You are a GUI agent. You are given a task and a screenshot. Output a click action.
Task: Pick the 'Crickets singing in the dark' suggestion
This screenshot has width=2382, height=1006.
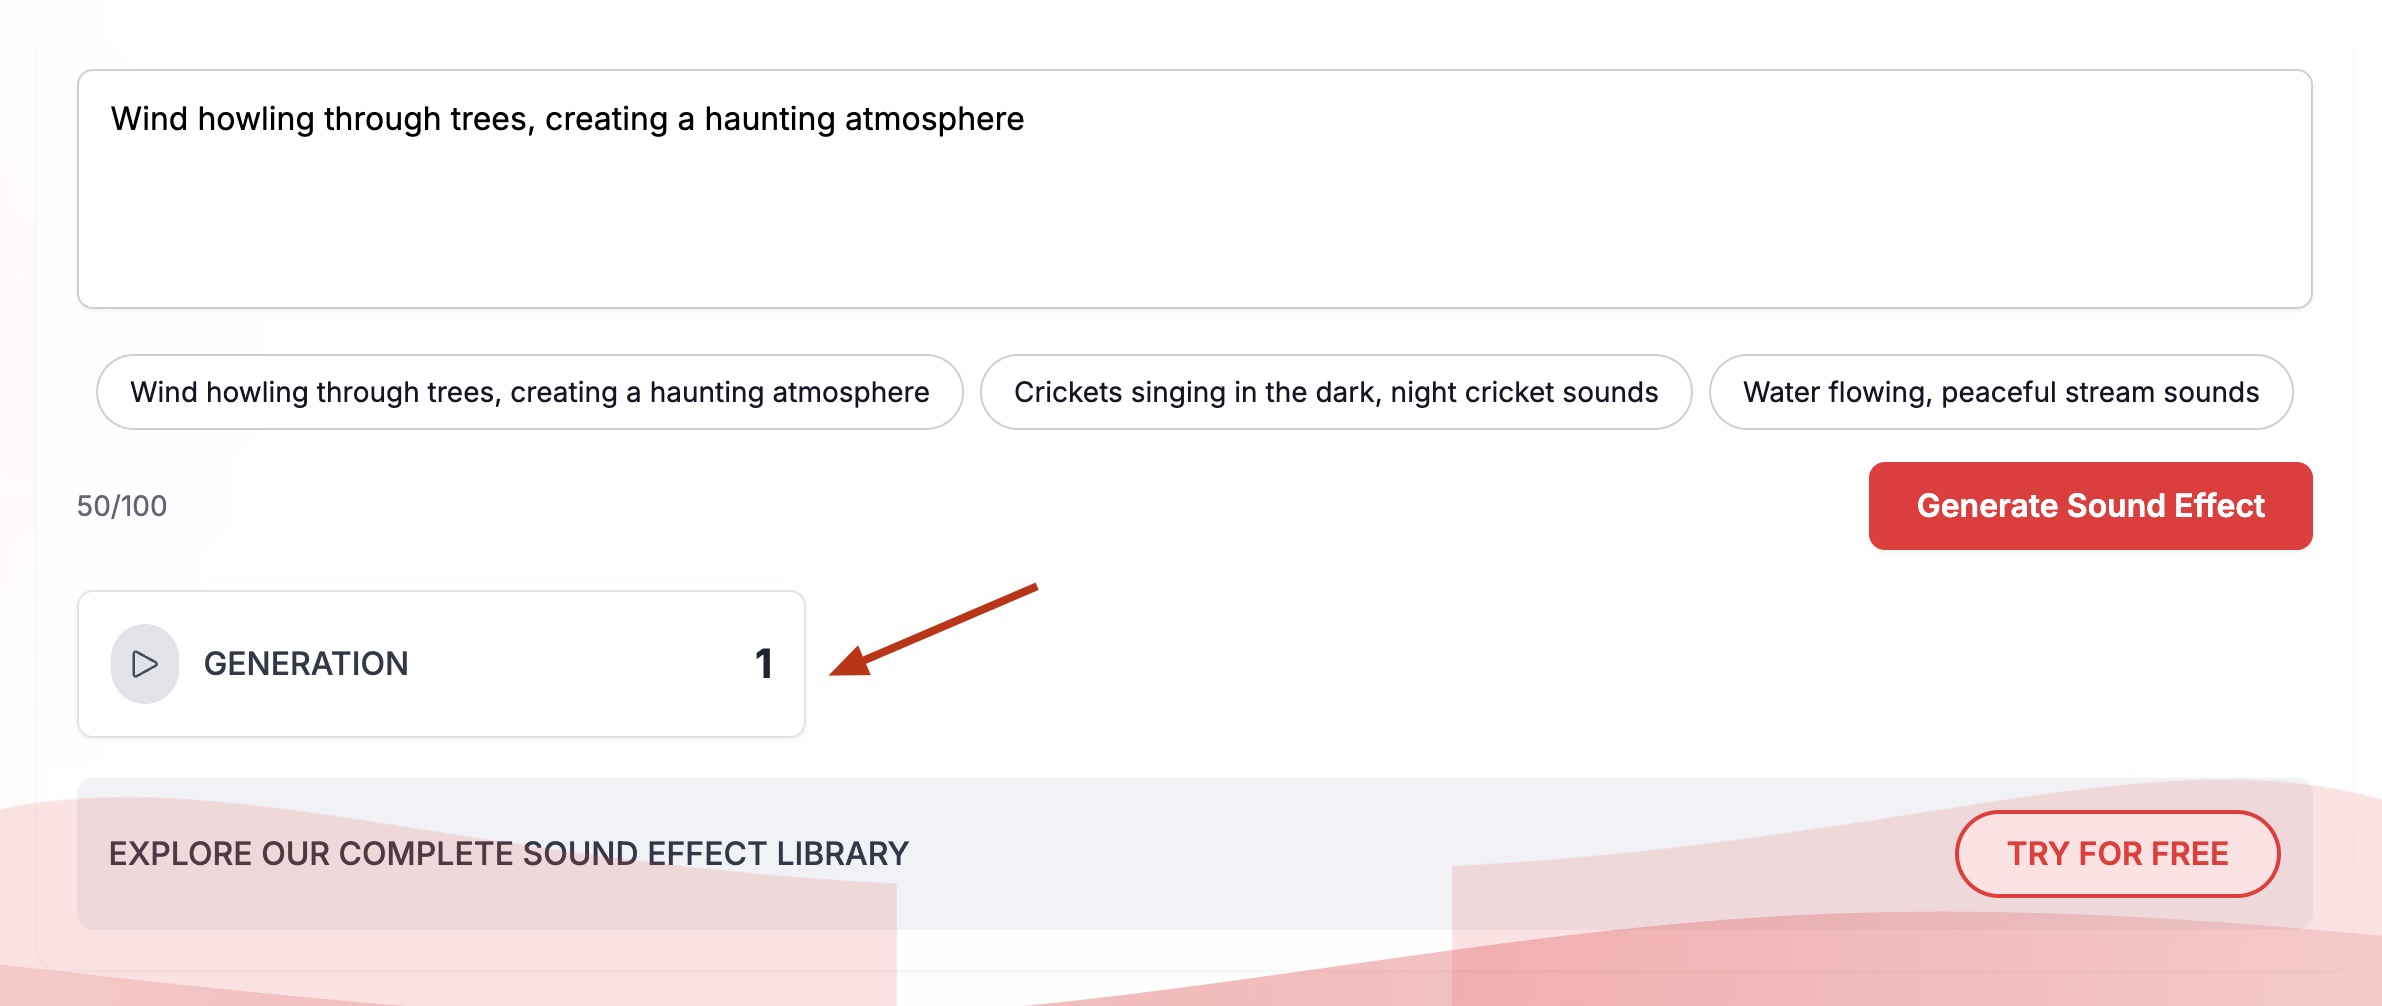1336,392
